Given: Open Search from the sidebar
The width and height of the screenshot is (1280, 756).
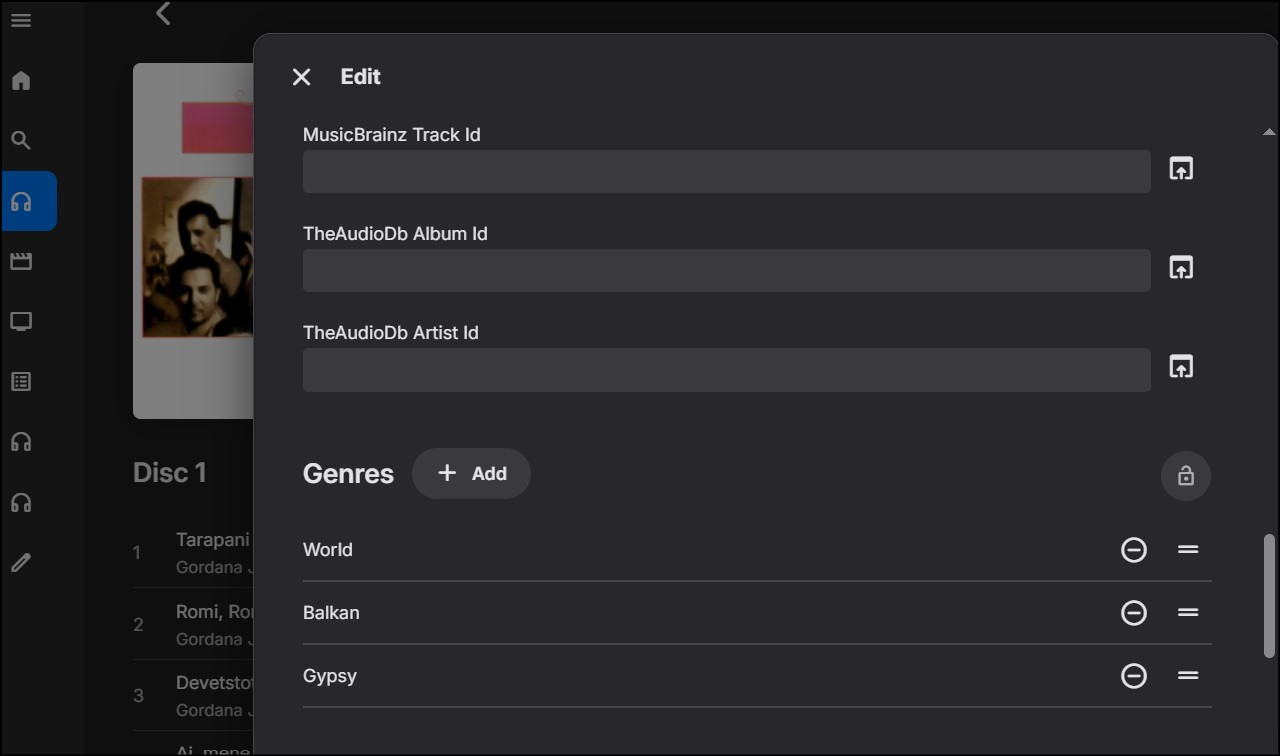Looking at the screenshot, I should (21, 141).
